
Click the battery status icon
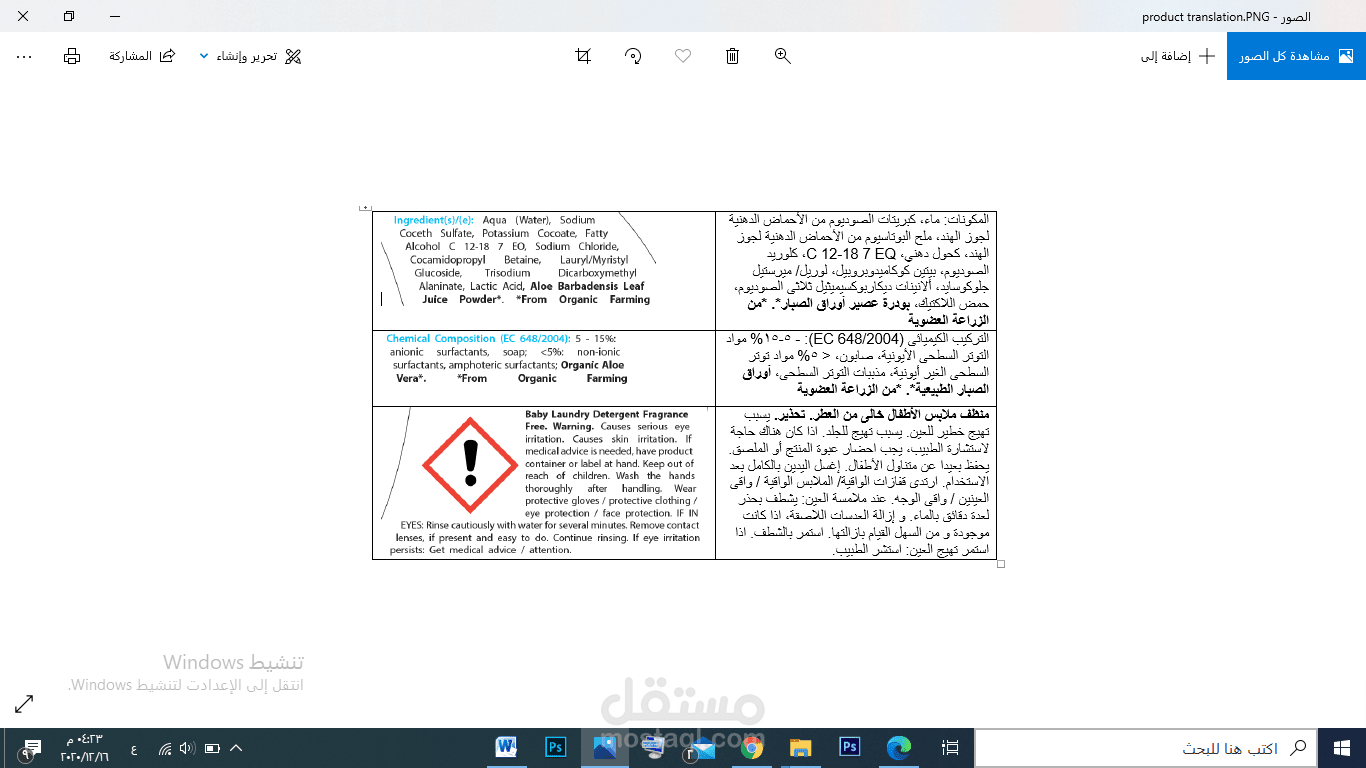[212, 748]
